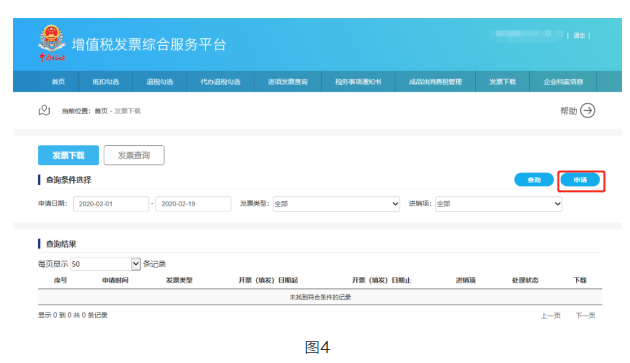Click the 下载 column header

(x=580, y=280)
